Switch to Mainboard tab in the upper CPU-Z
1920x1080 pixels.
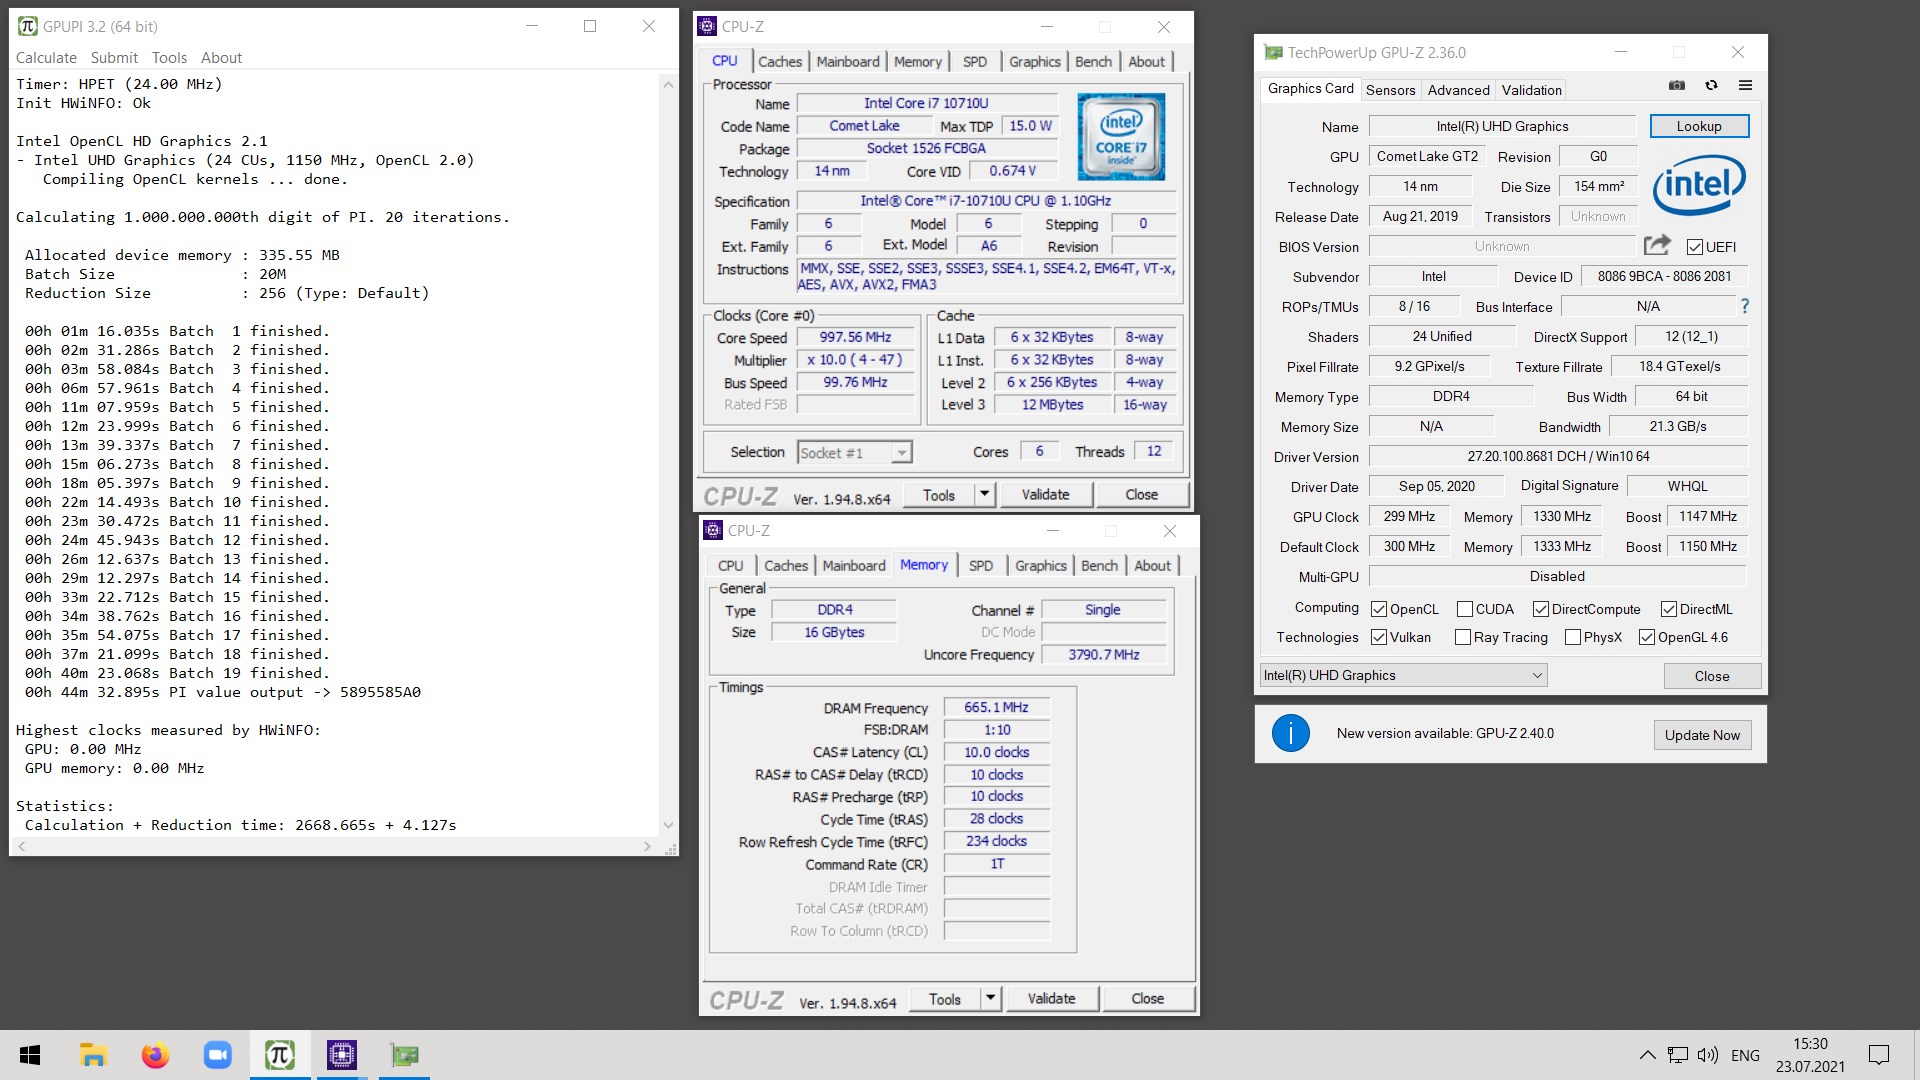pyautogui.click(x=848, y=61)
